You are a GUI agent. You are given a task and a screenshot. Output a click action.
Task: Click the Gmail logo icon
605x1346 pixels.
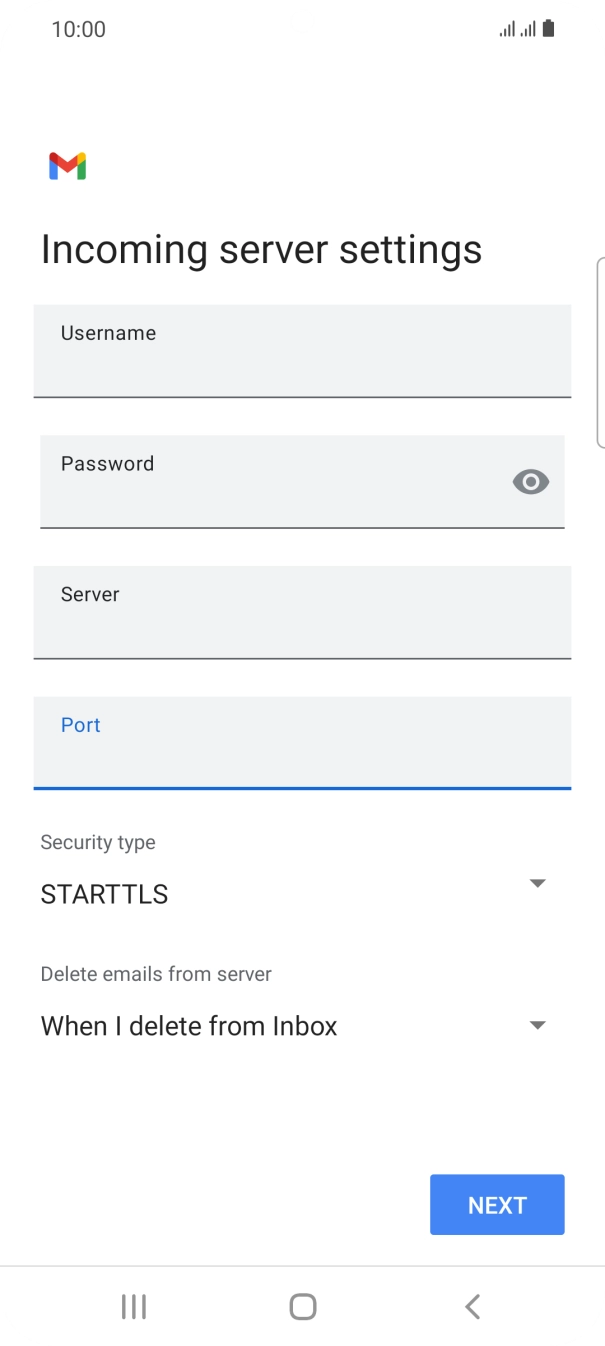(x=65, y=165)
